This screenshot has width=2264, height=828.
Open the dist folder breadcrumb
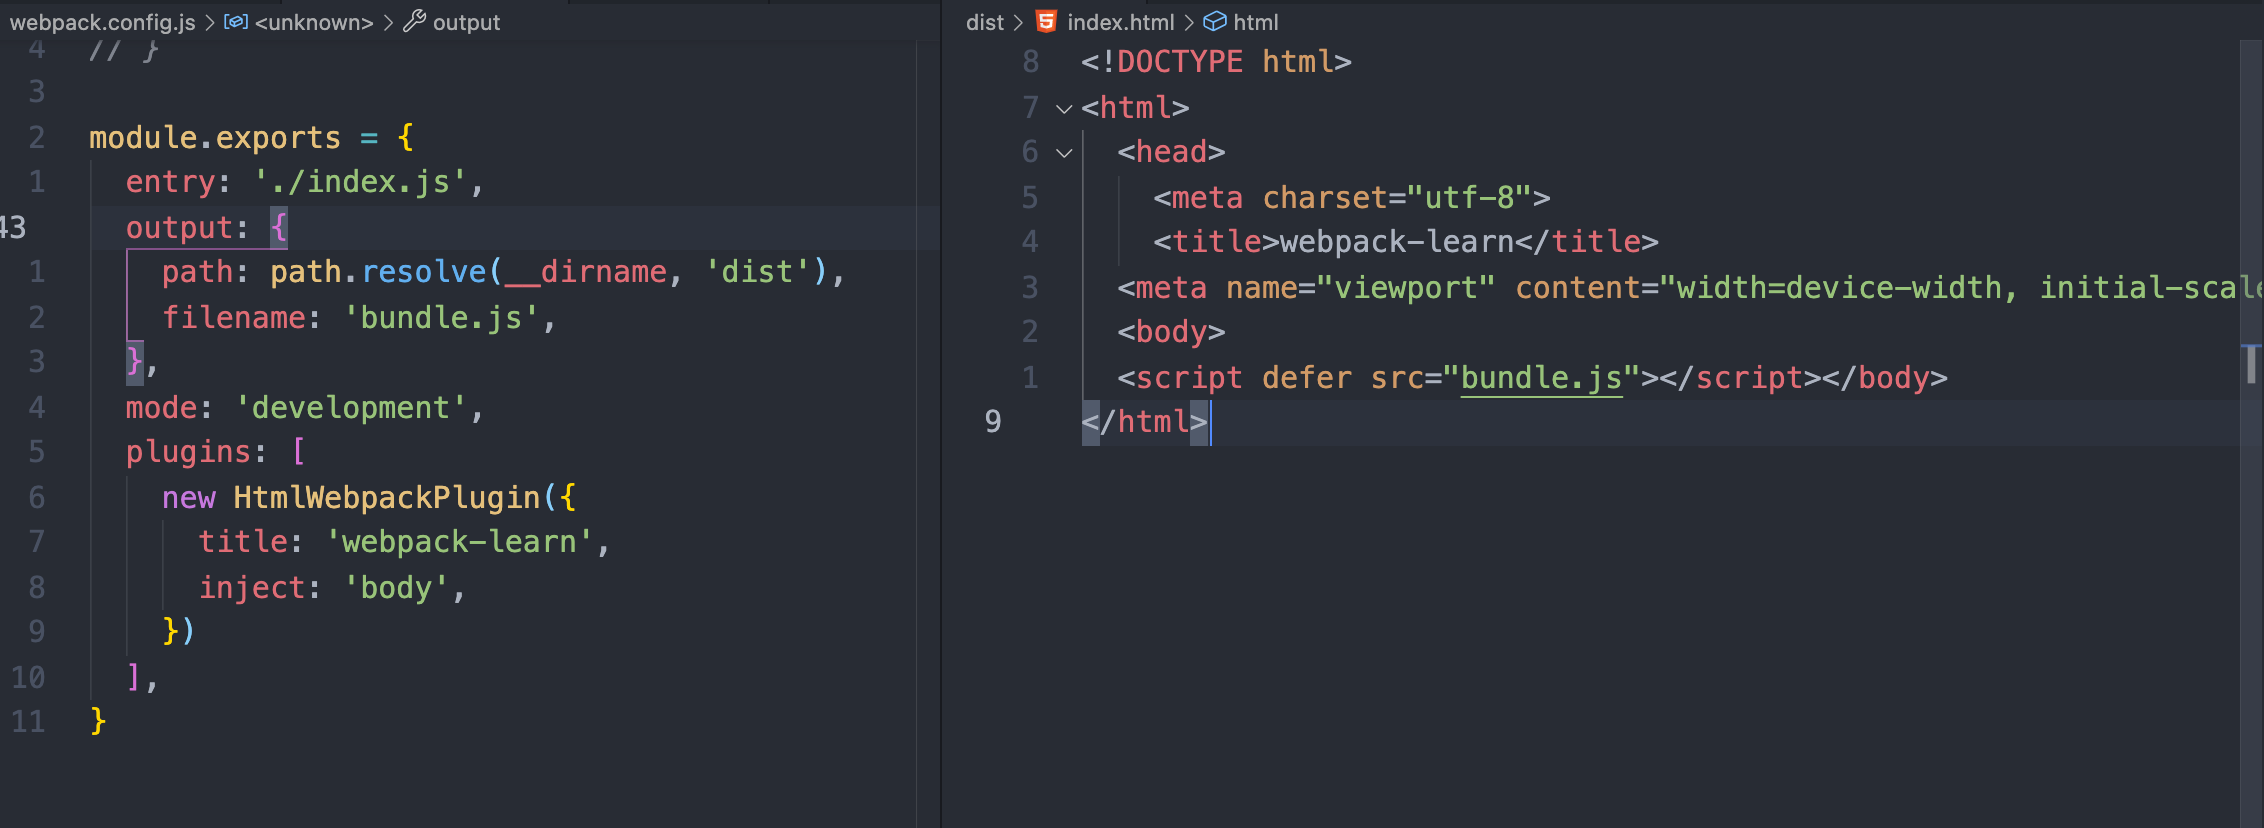(985, 22)
